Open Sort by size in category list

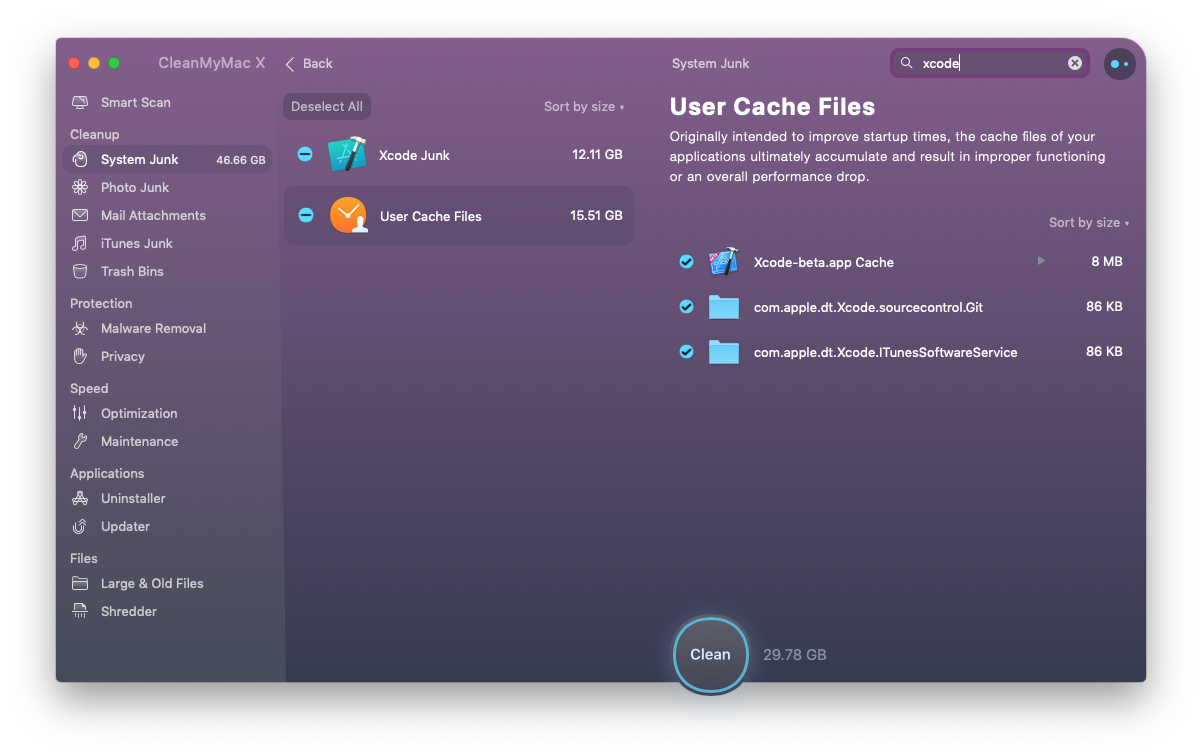click(583, 107)
